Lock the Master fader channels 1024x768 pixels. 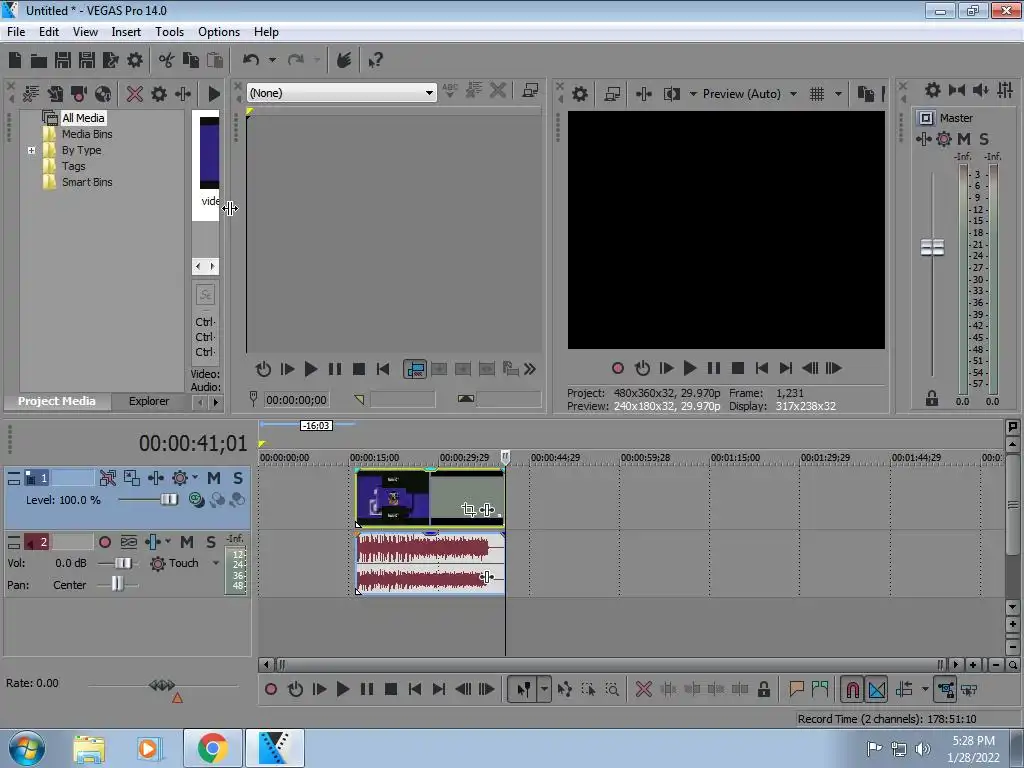click(932, 398)
